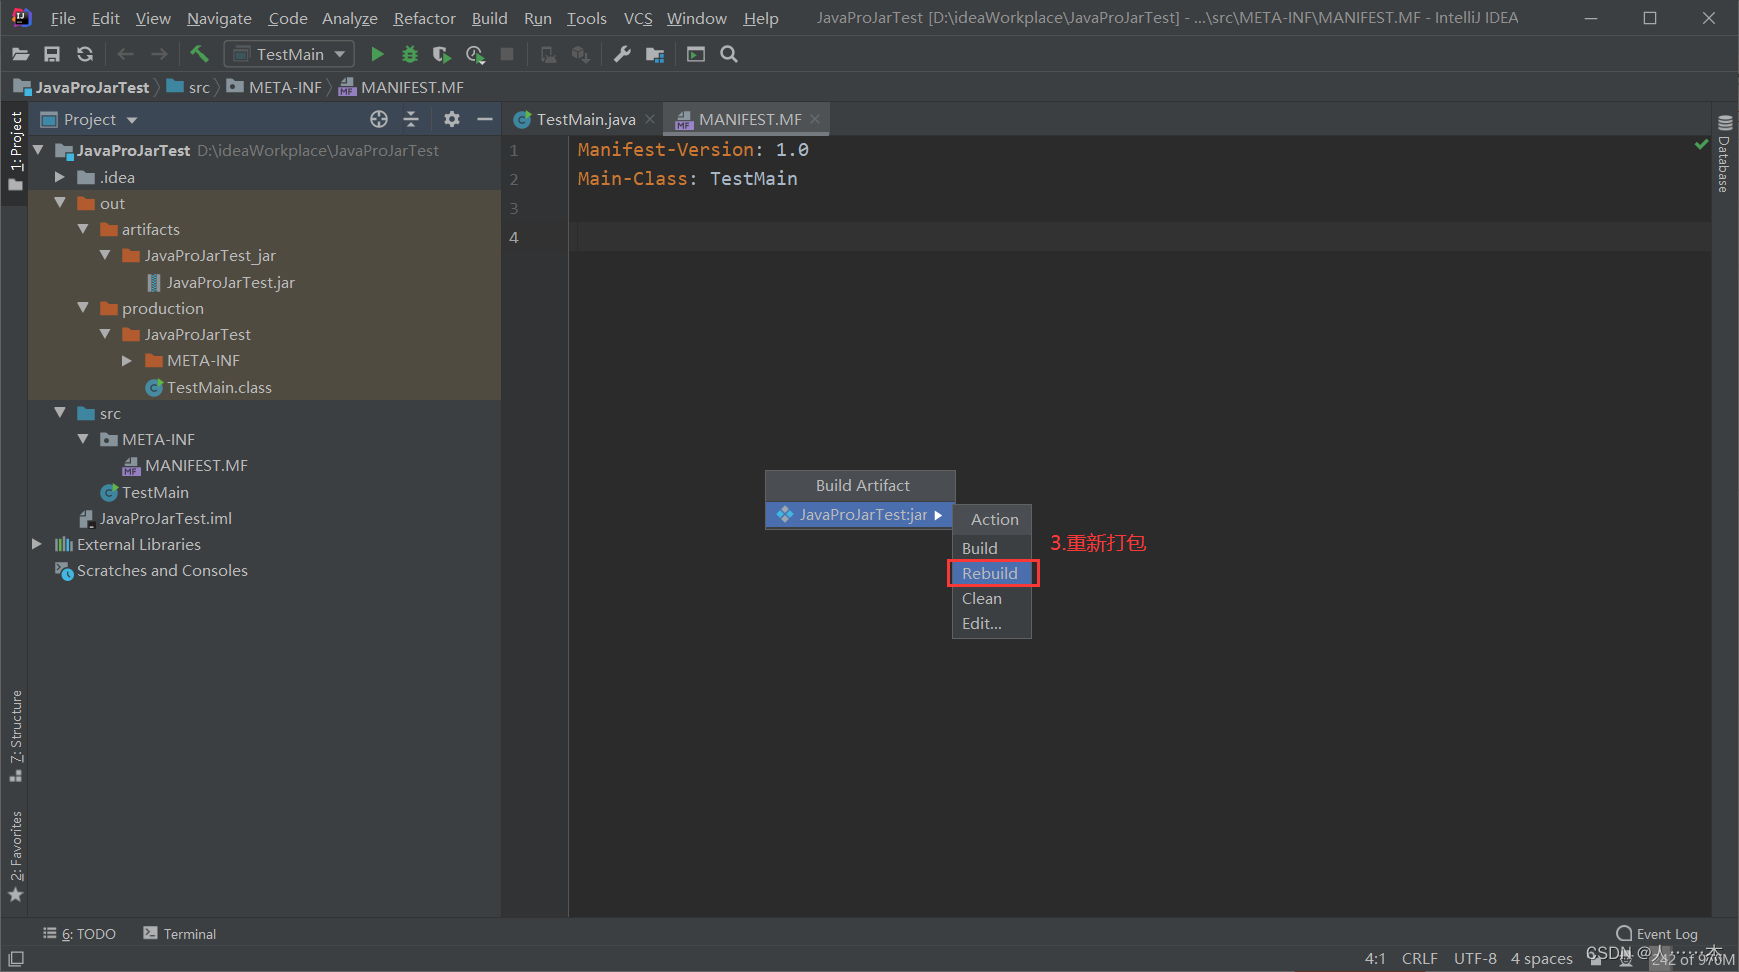
Task: Click the 4:1 cursor position indicator
Action: click(1375, 958)
